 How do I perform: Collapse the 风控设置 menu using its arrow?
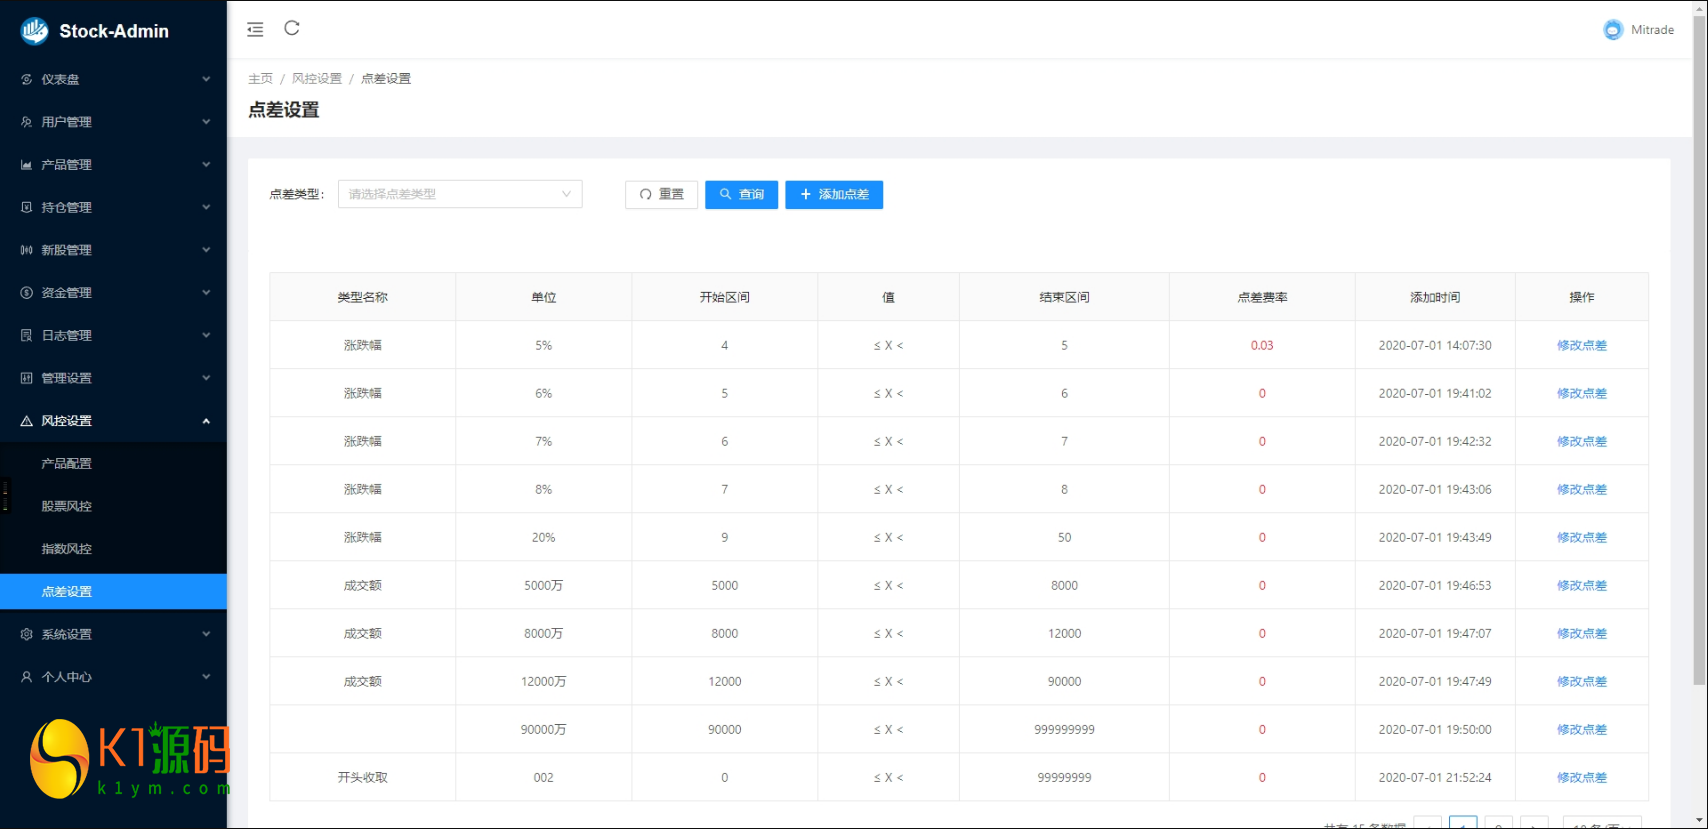point(206,421)
